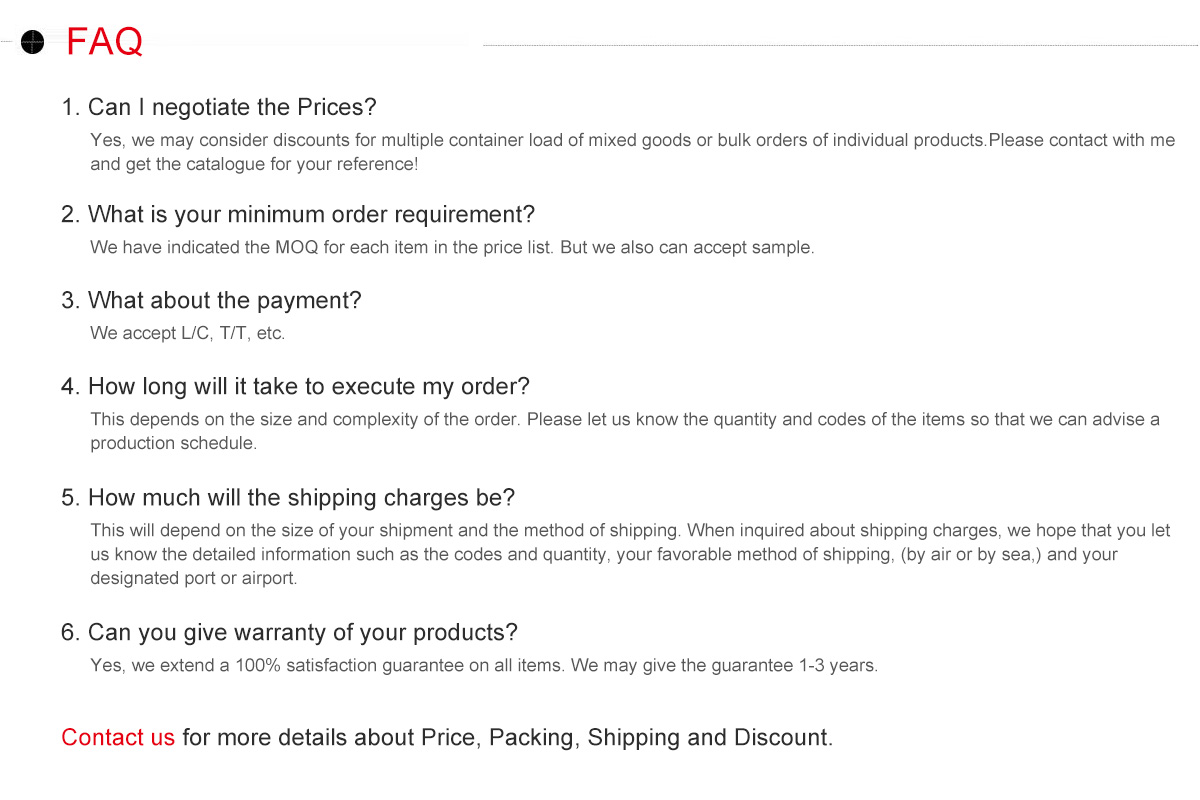Click the dotted horizontal line beside FAQ
The width and height of the screenshot is (1200, 800).
[840, 44]
